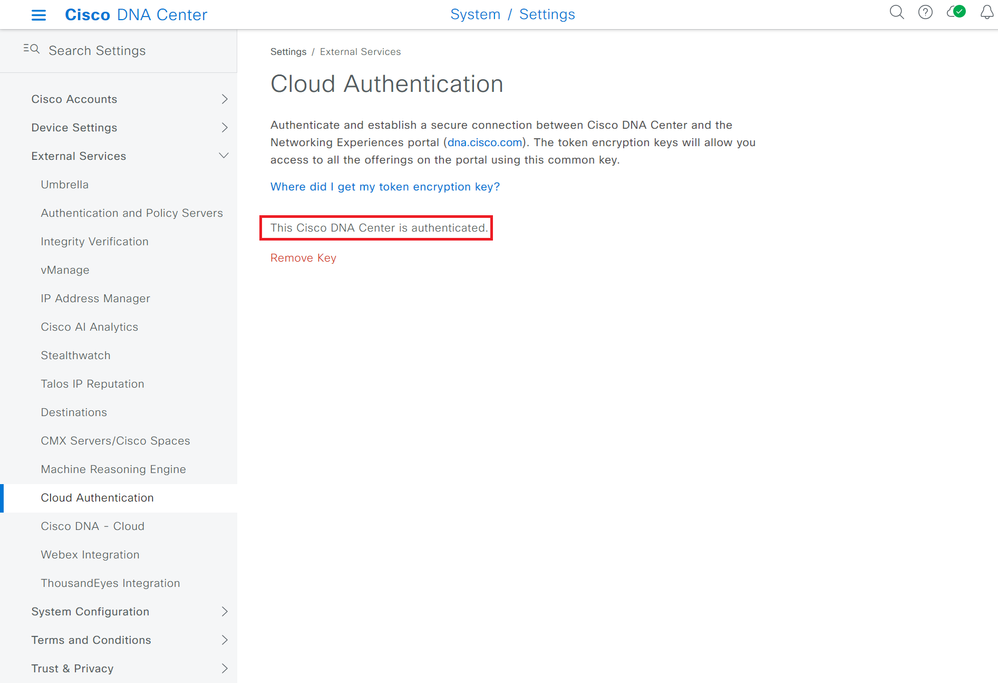Open 'Where did I get my token encryption key?'
The height and width of the screenshot is (683, 998).
click(x=385, y=187)
